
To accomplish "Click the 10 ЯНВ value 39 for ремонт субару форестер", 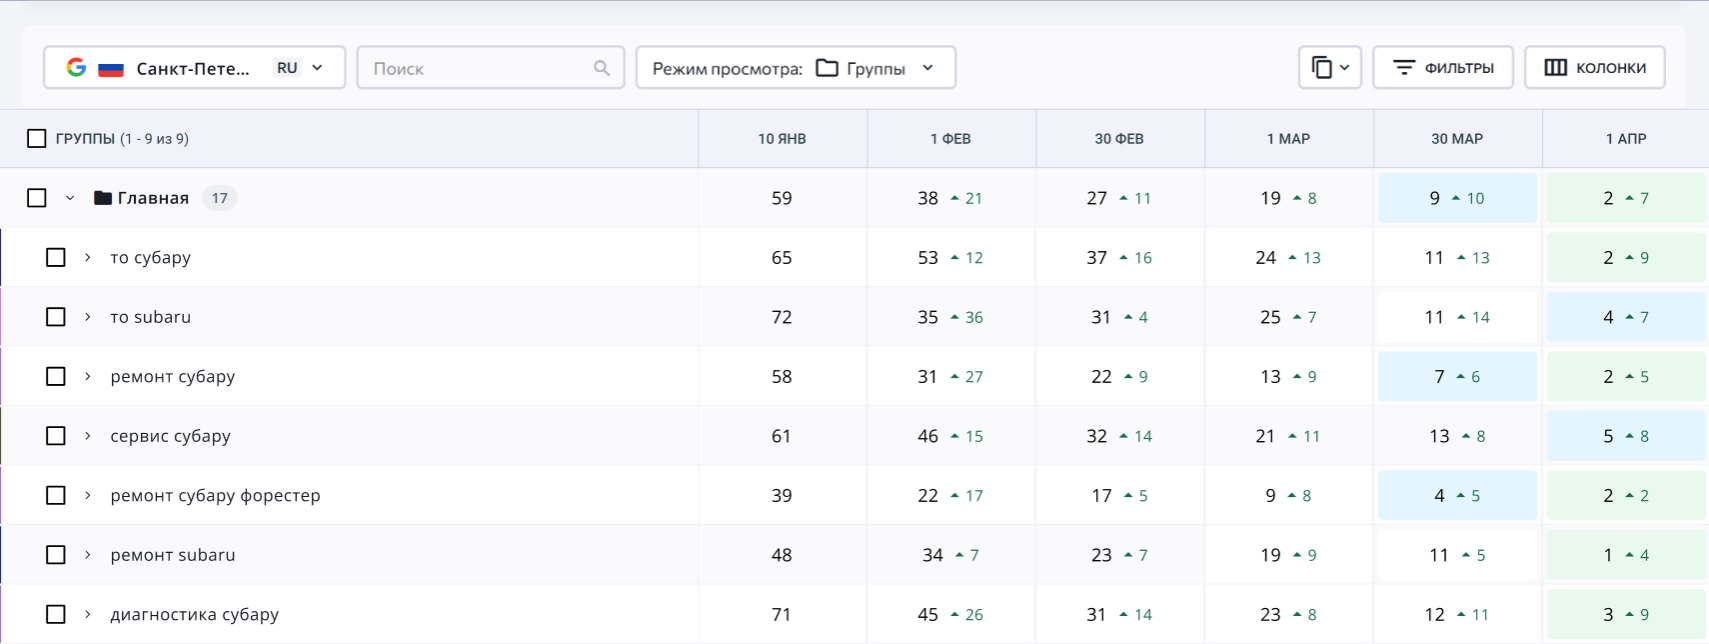I will point(782,496).
